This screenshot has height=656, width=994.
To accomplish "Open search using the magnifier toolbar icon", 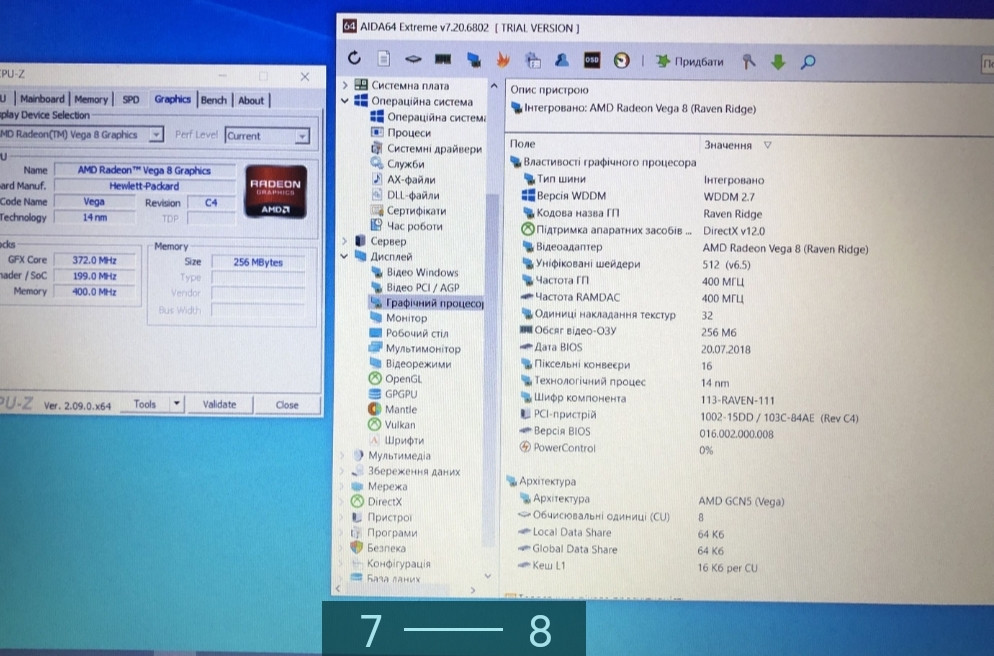I will [x=805, y=61].
